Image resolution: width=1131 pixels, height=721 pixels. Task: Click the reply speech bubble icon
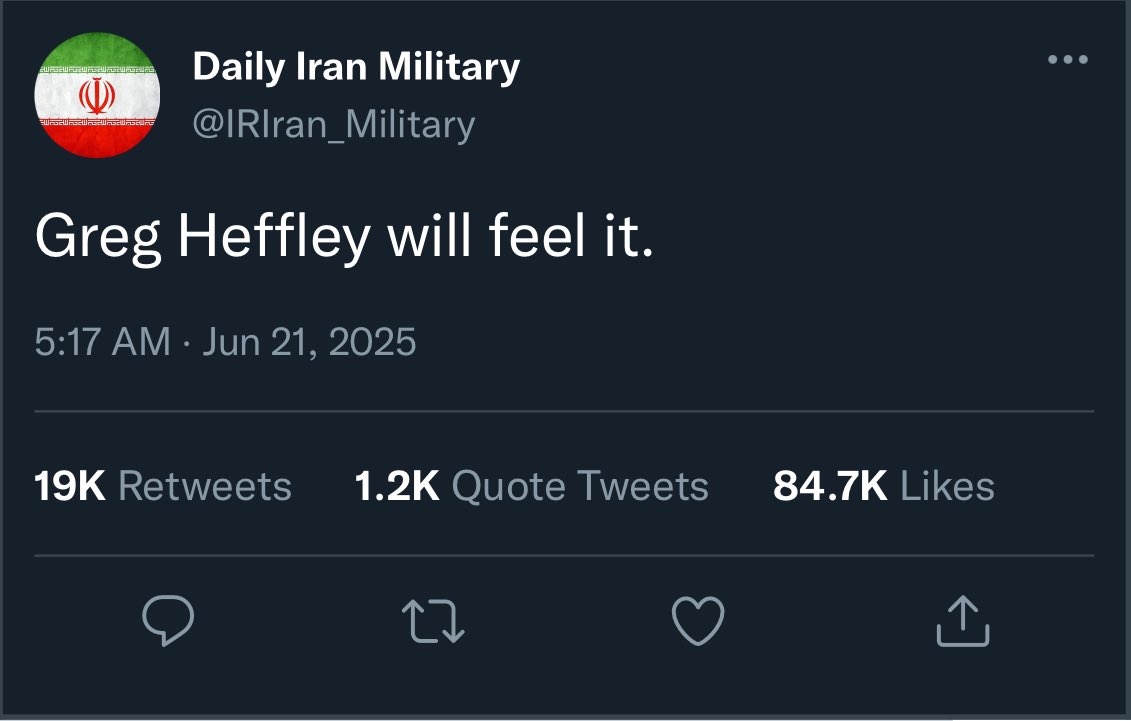(x=167, y=620)
